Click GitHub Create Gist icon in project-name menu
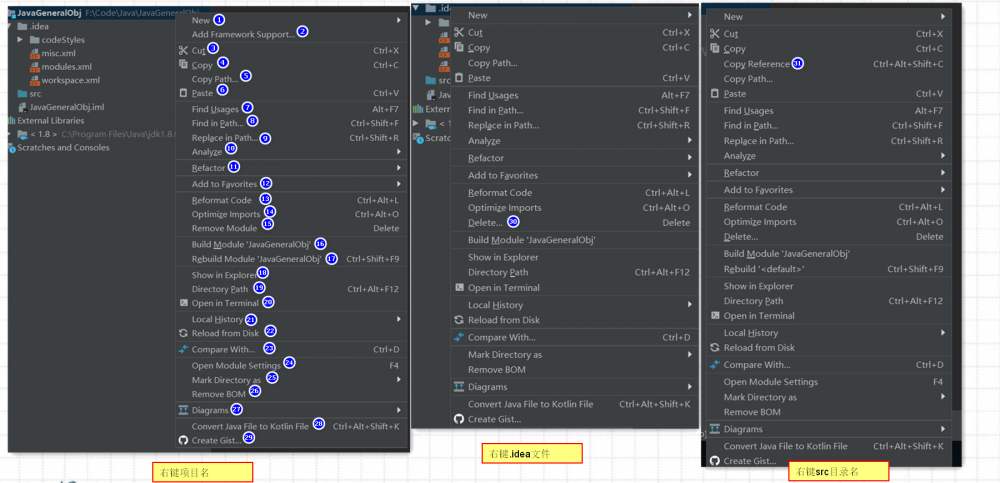Screen dimensions: 1000x483 pyautogui.click(x=183, y=440)
